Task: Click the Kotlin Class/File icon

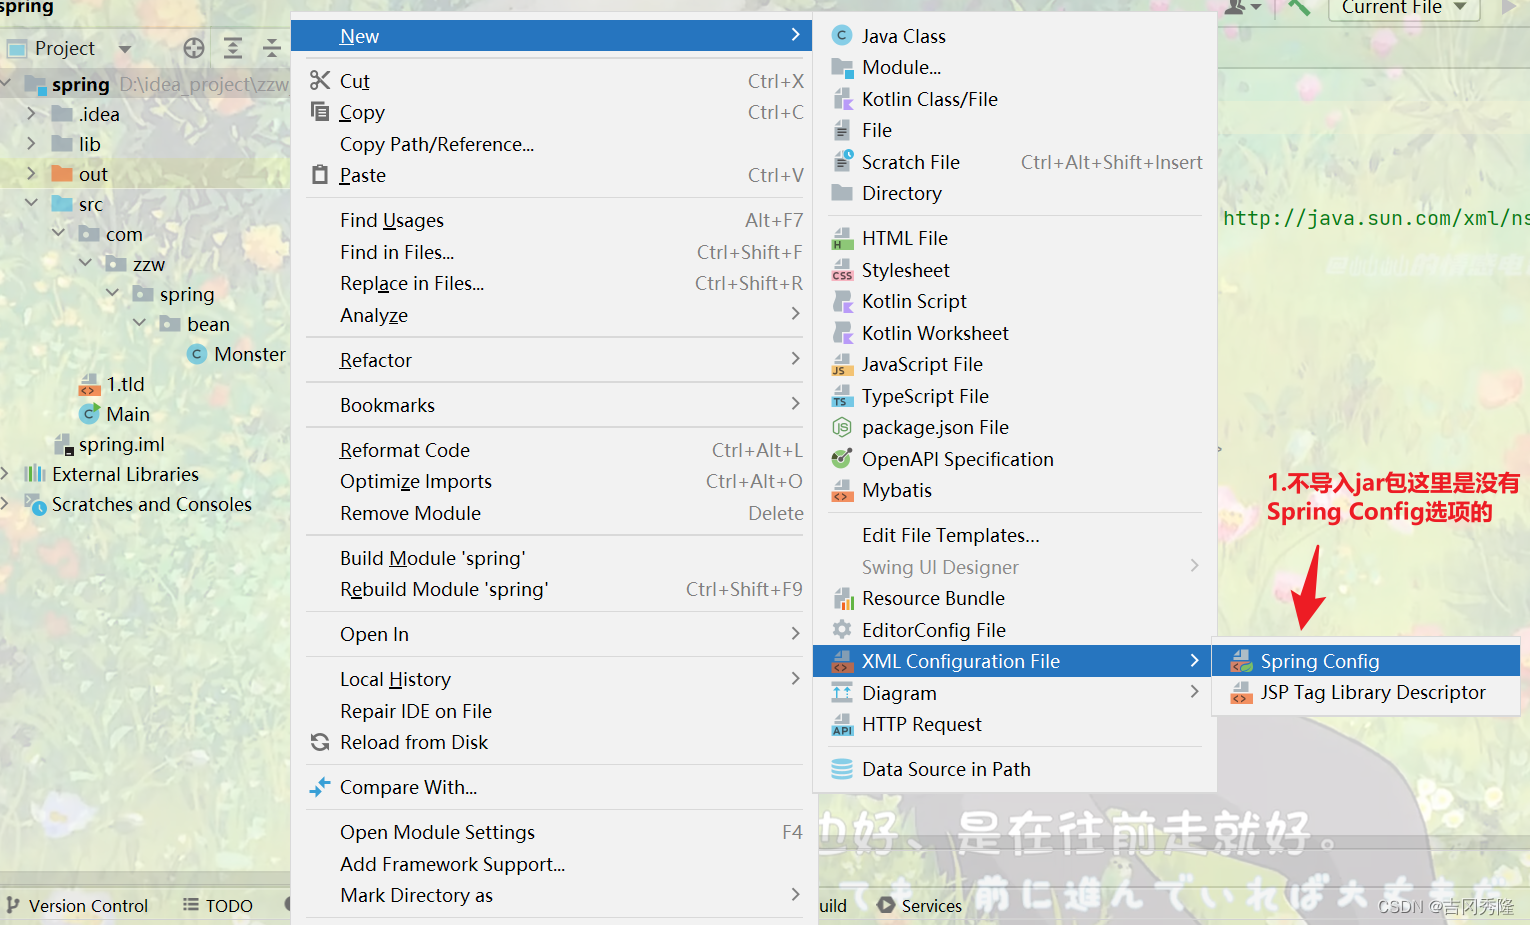Action: pyautogui.click(x=842, y=99)
